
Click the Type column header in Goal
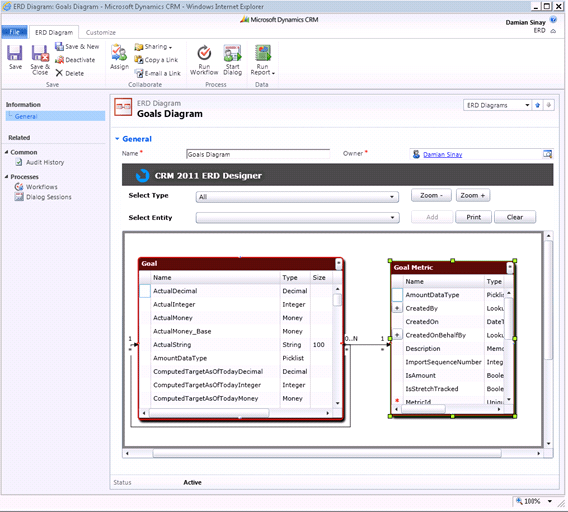pyautogui.click(x=295, y=278)
